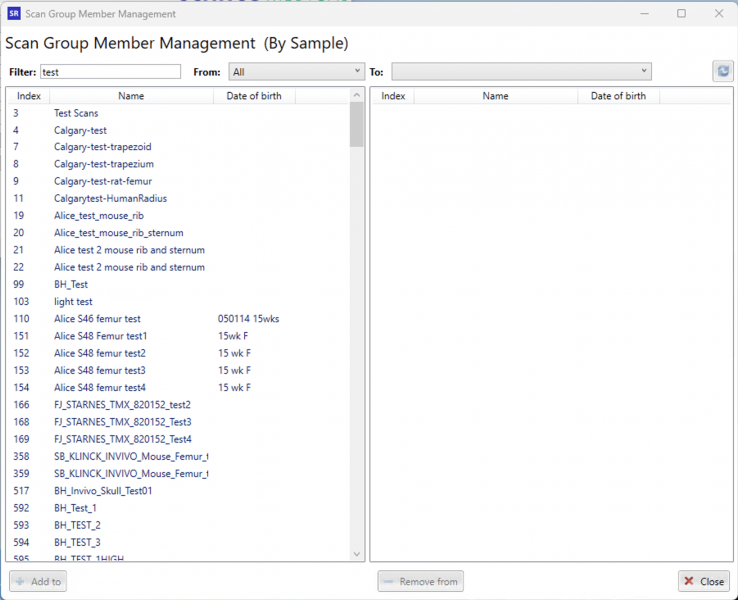This screenshot has width=738, height=600.
Task: Minimize the Scan Group Member Management window
Action: tap(644, 14)
